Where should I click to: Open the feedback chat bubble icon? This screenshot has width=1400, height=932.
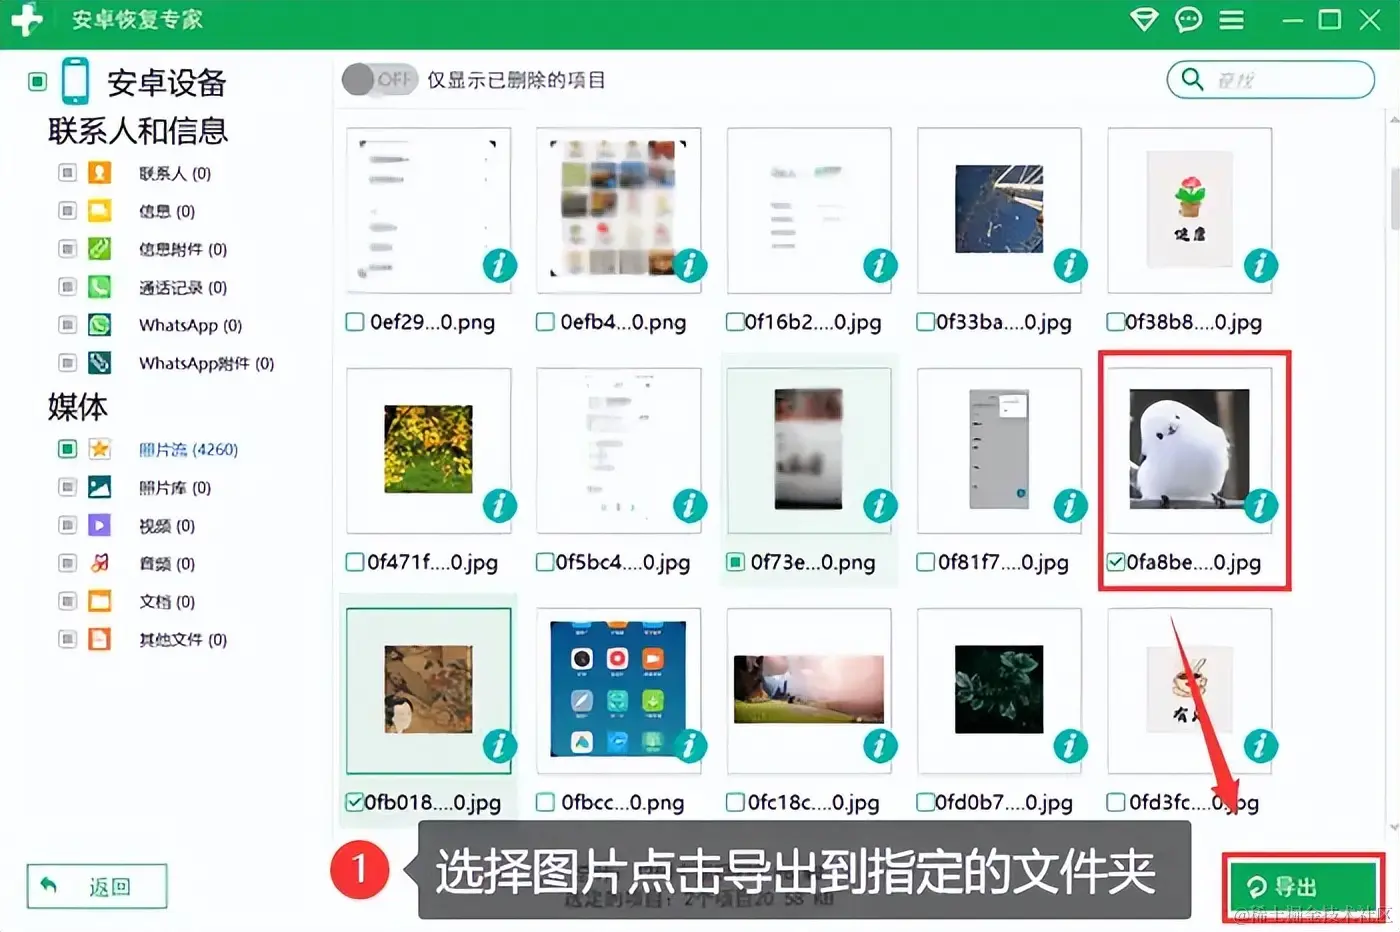click(1188, 19)
